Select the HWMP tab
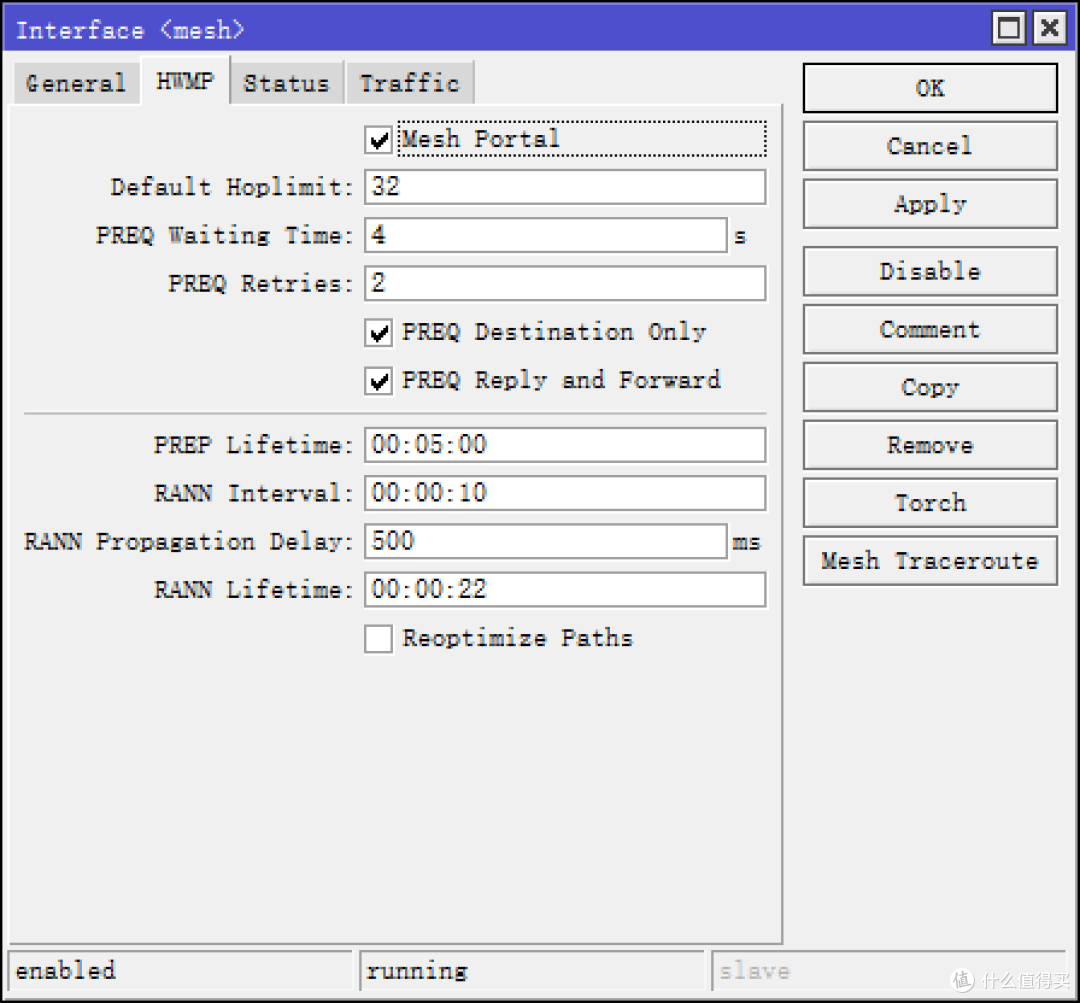The height and width of the screenshot is (1003, 1080). point(185,81)
